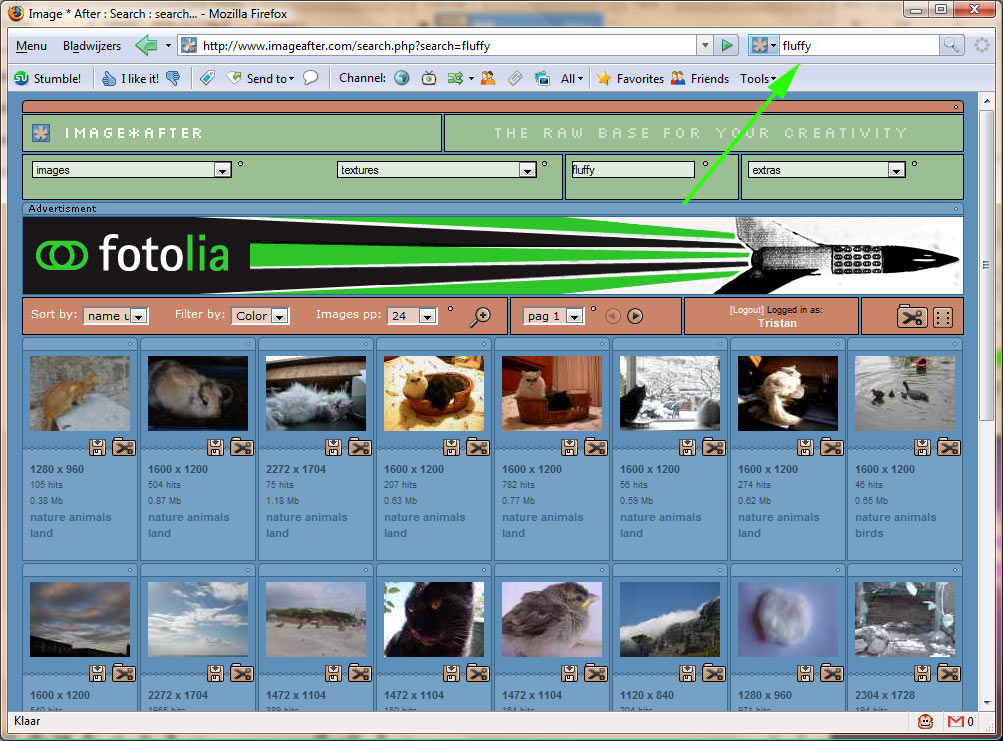Open the Filter by Color dropdown
1003x741 pixels.
(260, 315)
